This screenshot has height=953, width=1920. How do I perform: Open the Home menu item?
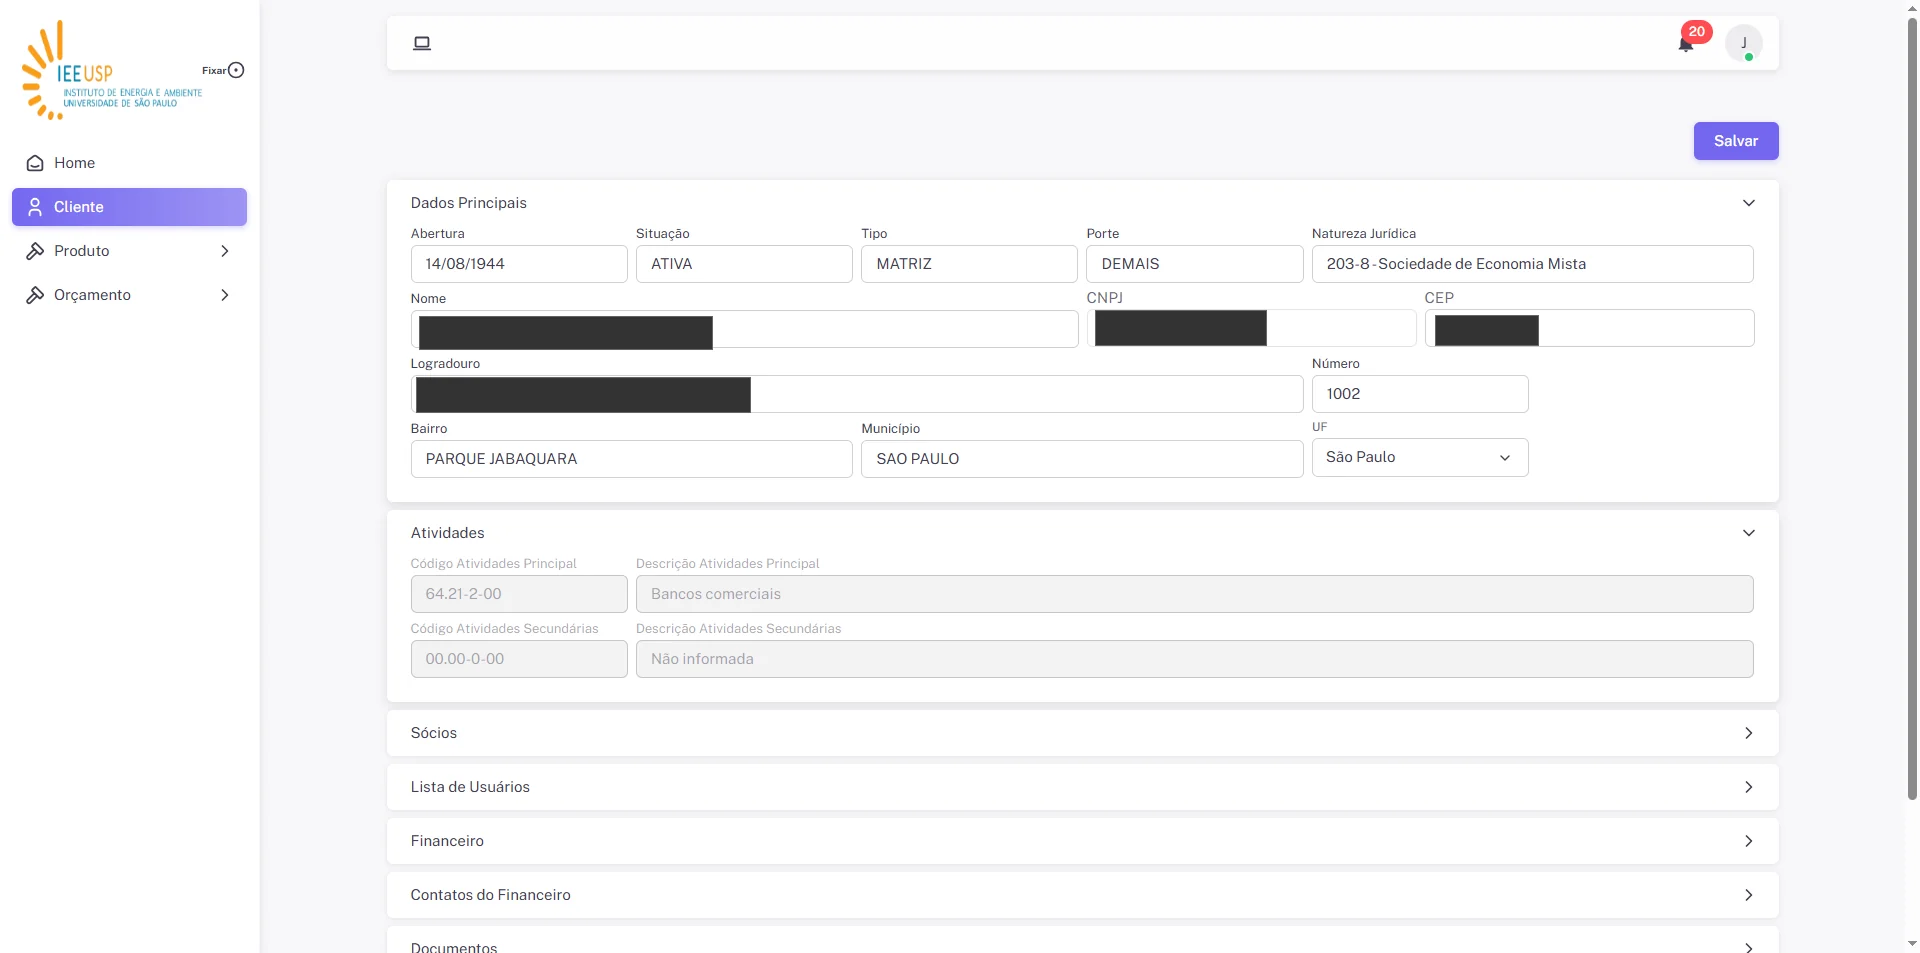pos(129,163)
